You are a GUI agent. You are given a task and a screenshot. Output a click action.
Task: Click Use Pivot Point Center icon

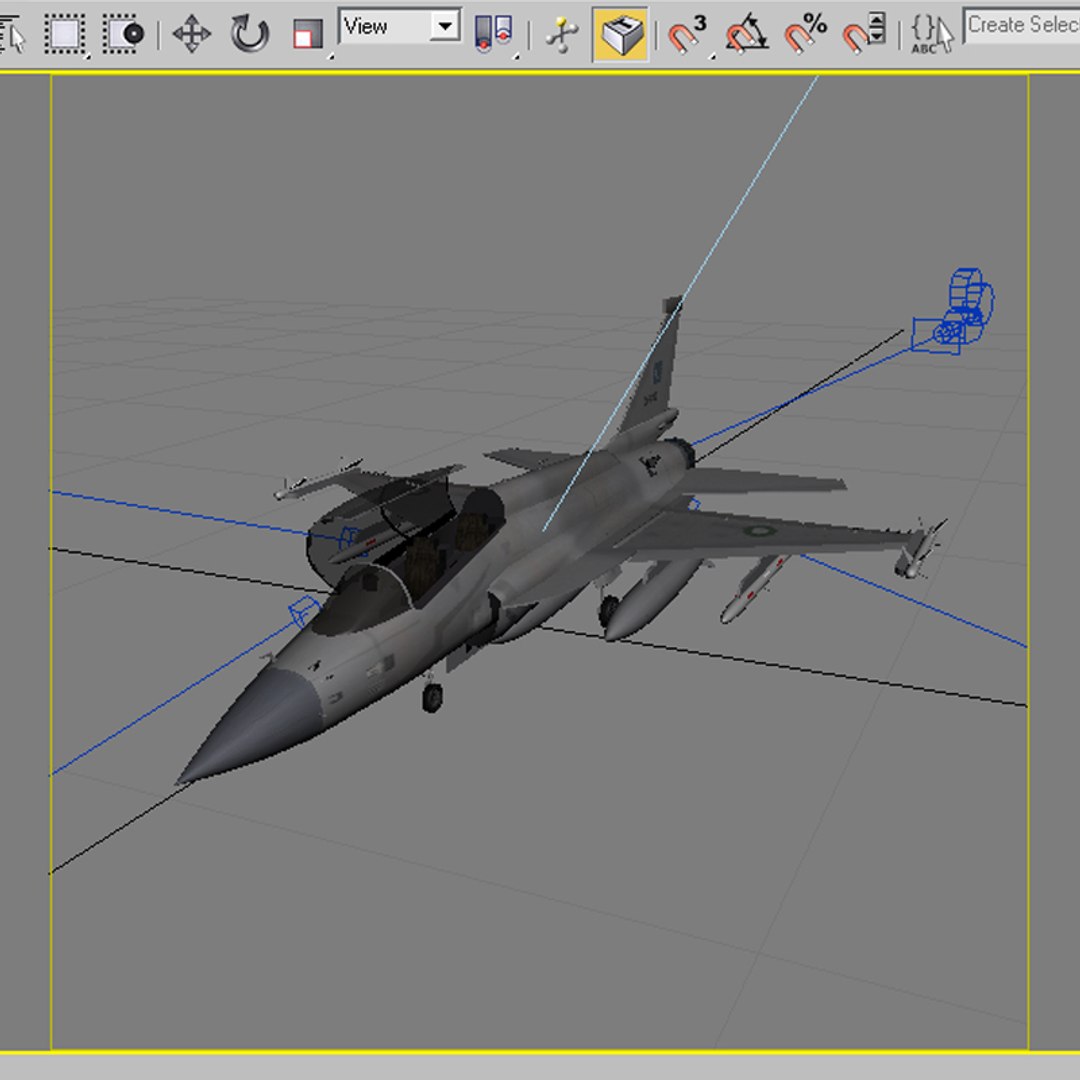[494, 33]
